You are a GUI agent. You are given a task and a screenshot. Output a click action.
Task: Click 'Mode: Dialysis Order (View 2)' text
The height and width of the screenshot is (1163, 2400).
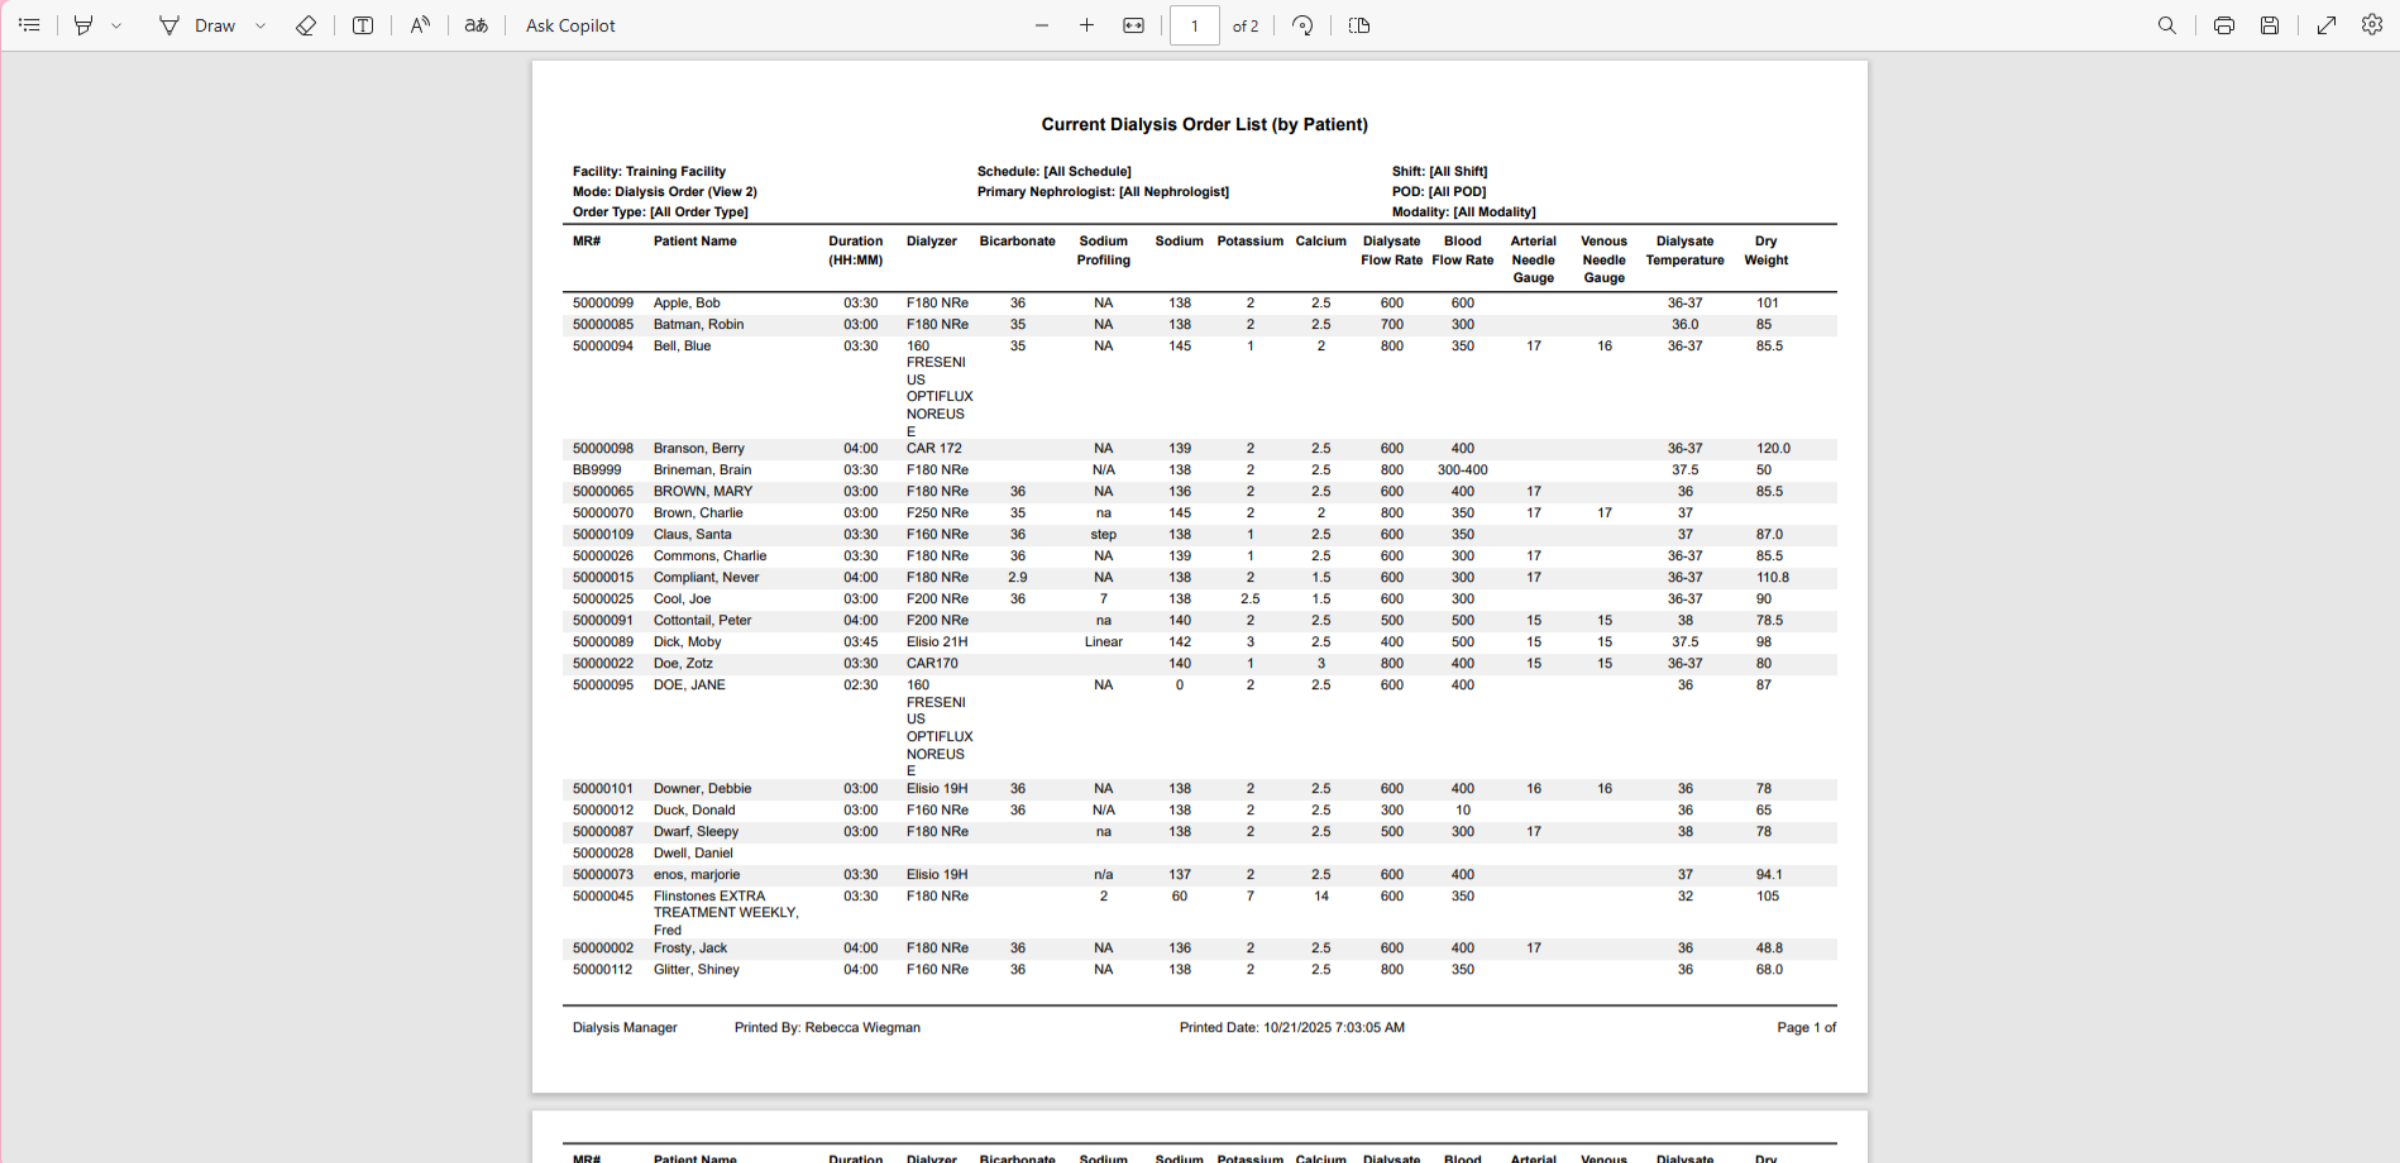pyautogui.click(x=664, y=191)
